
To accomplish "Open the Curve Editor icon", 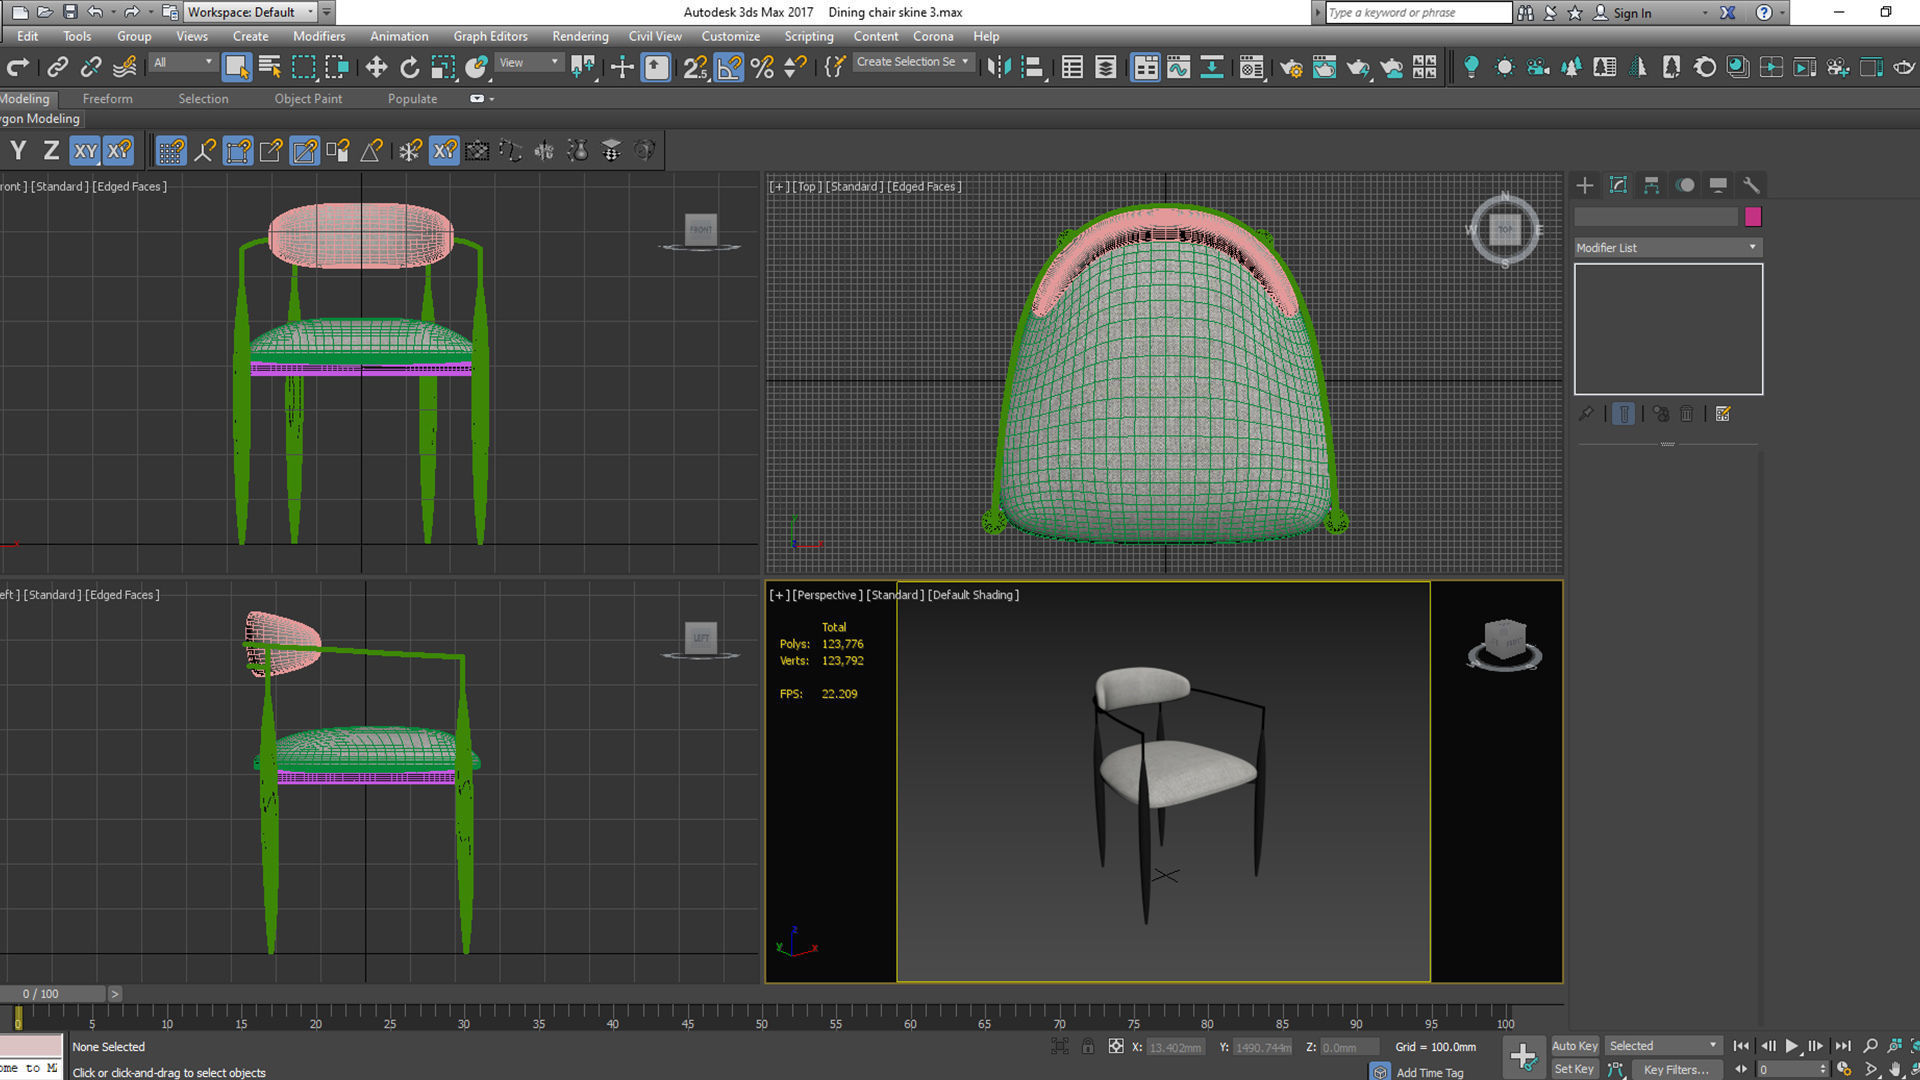I will pyautogui.click(x=1178, y=67).
